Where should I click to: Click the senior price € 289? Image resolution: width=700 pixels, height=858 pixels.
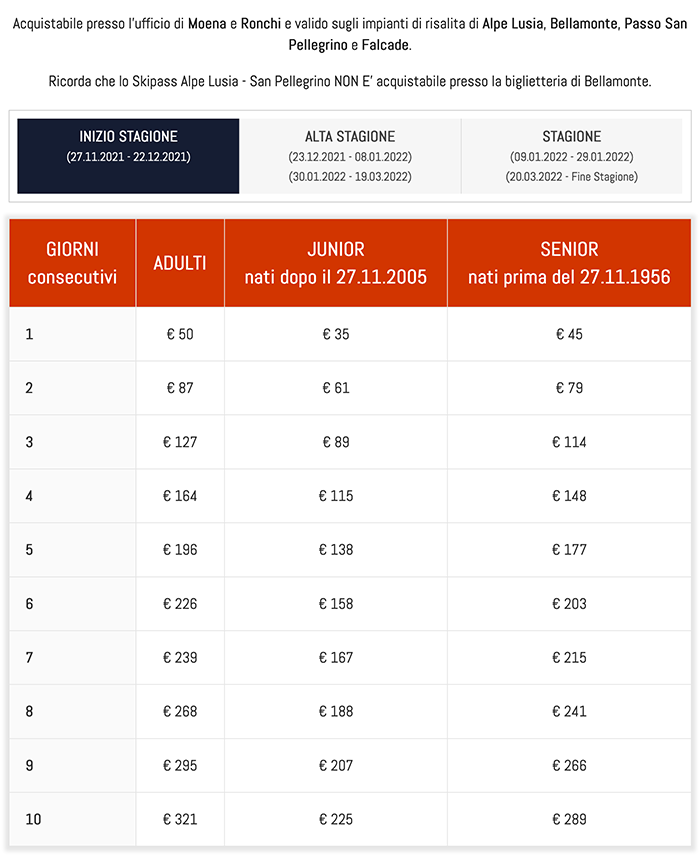coord(569,820)
